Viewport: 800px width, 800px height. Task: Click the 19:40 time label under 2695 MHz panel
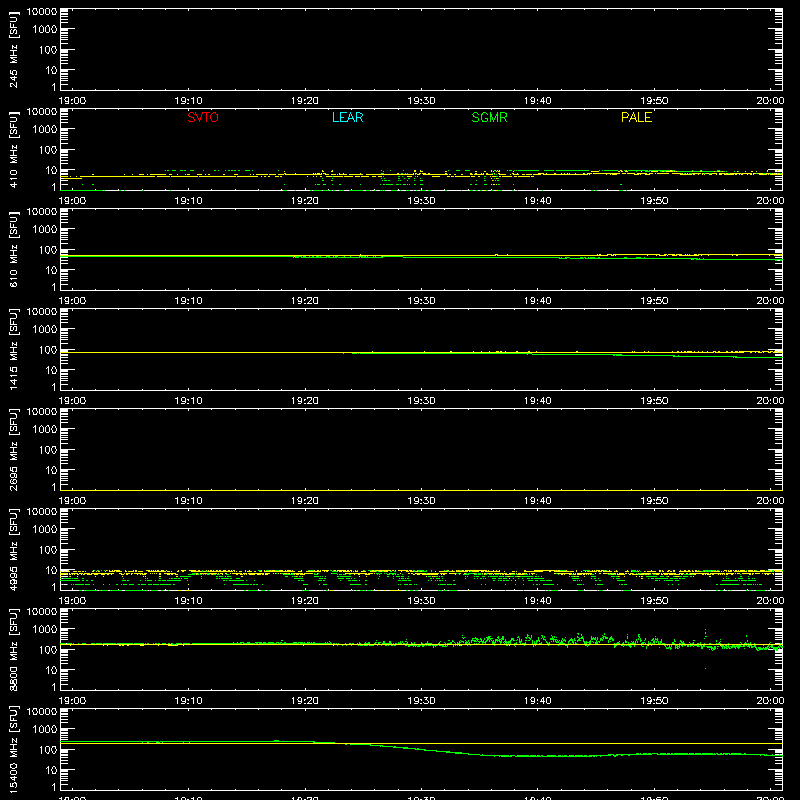[x=538, y=501]
